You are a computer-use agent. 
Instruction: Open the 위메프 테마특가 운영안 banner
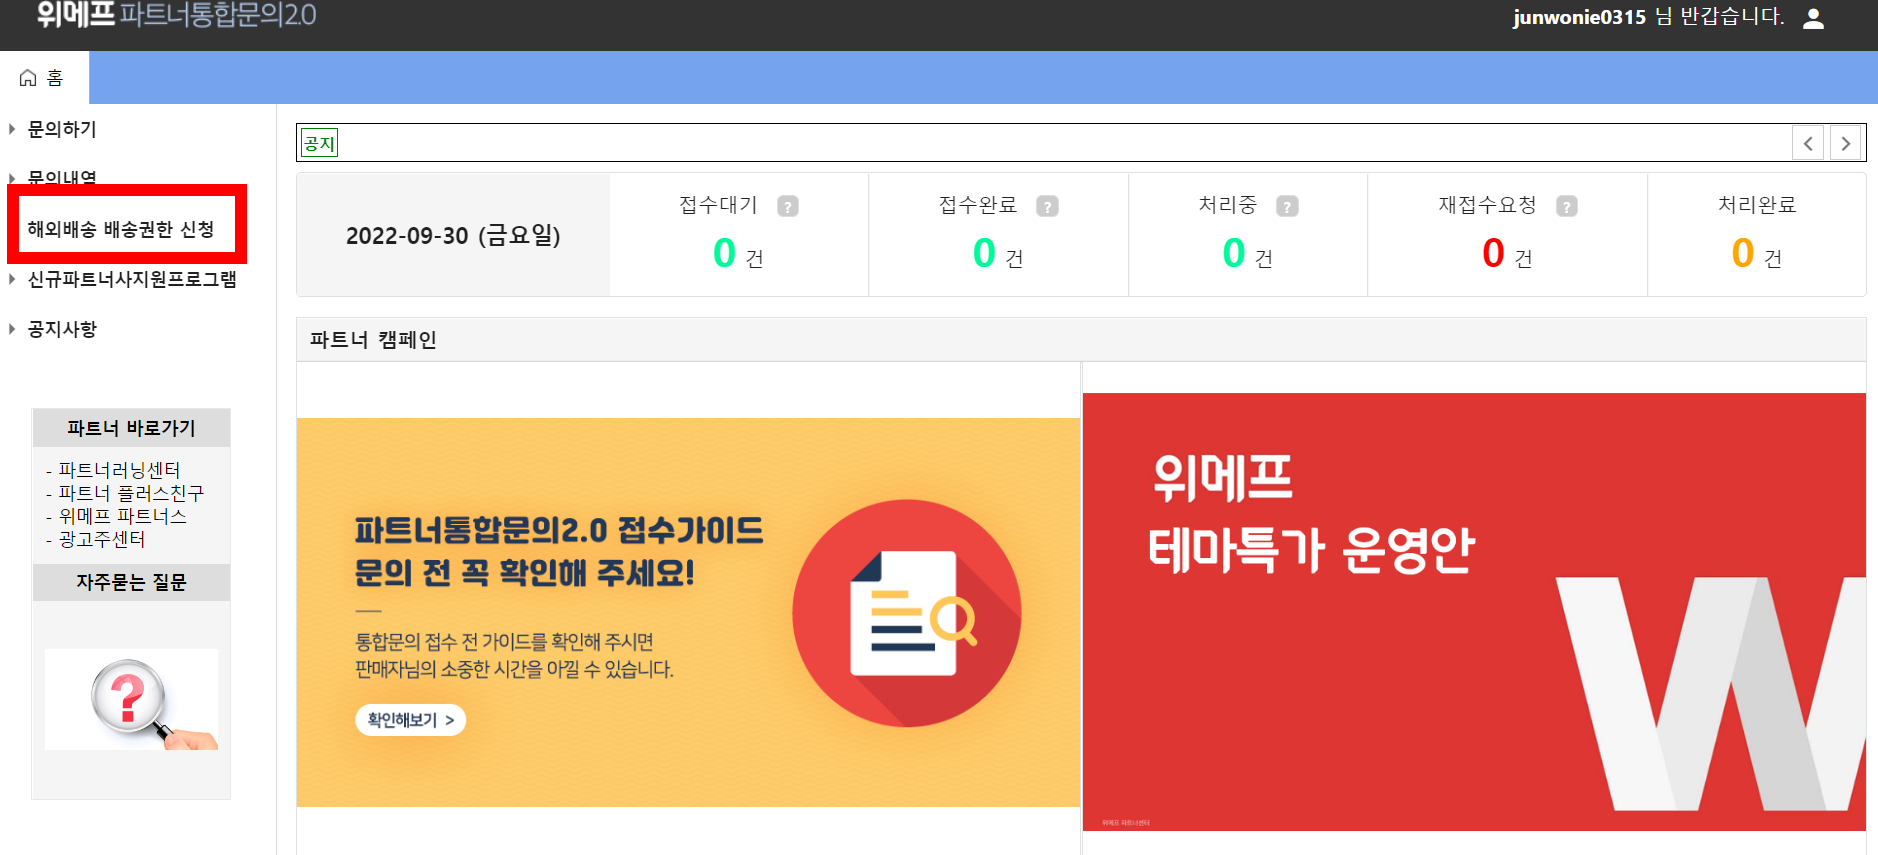(1474, 612)
